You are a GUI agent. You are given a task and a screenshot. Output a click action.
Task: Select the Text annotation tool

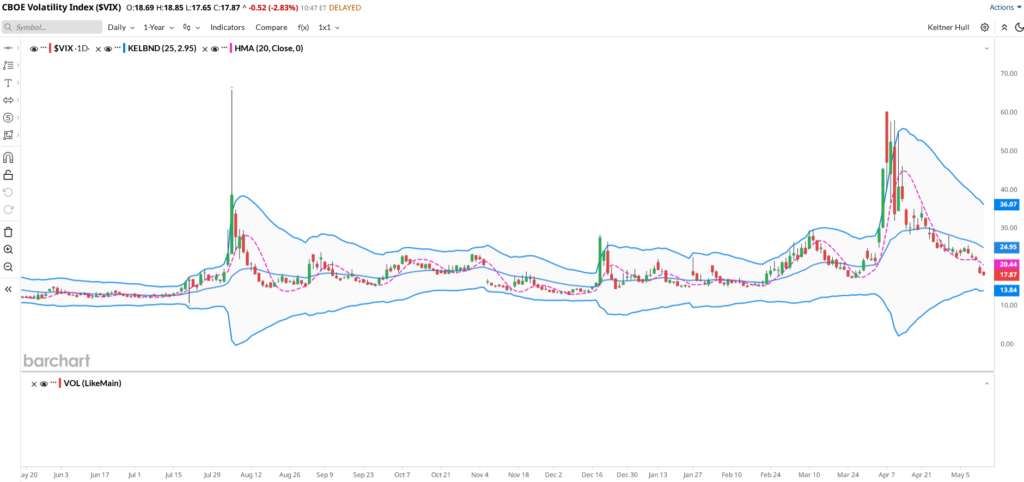pos(8,83)
